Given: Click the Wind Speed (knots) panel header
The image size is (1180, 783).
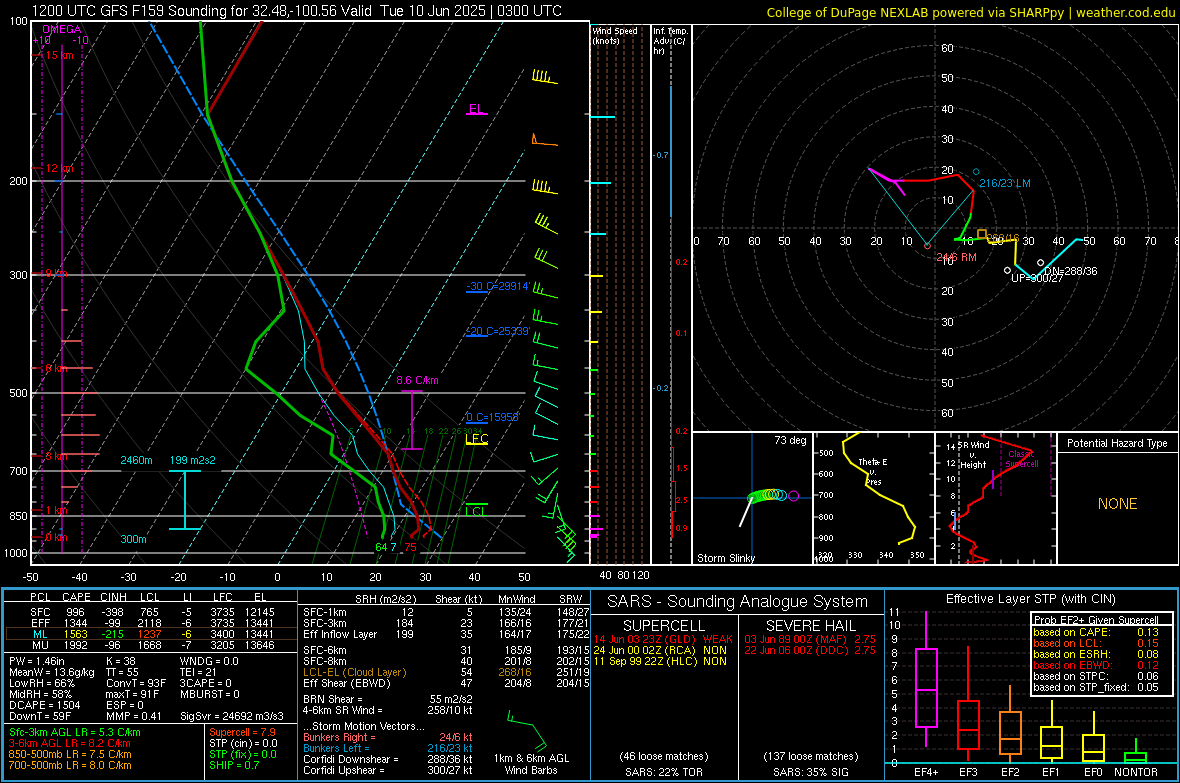Looking at the screenshot, I should [x=614, y=35].
